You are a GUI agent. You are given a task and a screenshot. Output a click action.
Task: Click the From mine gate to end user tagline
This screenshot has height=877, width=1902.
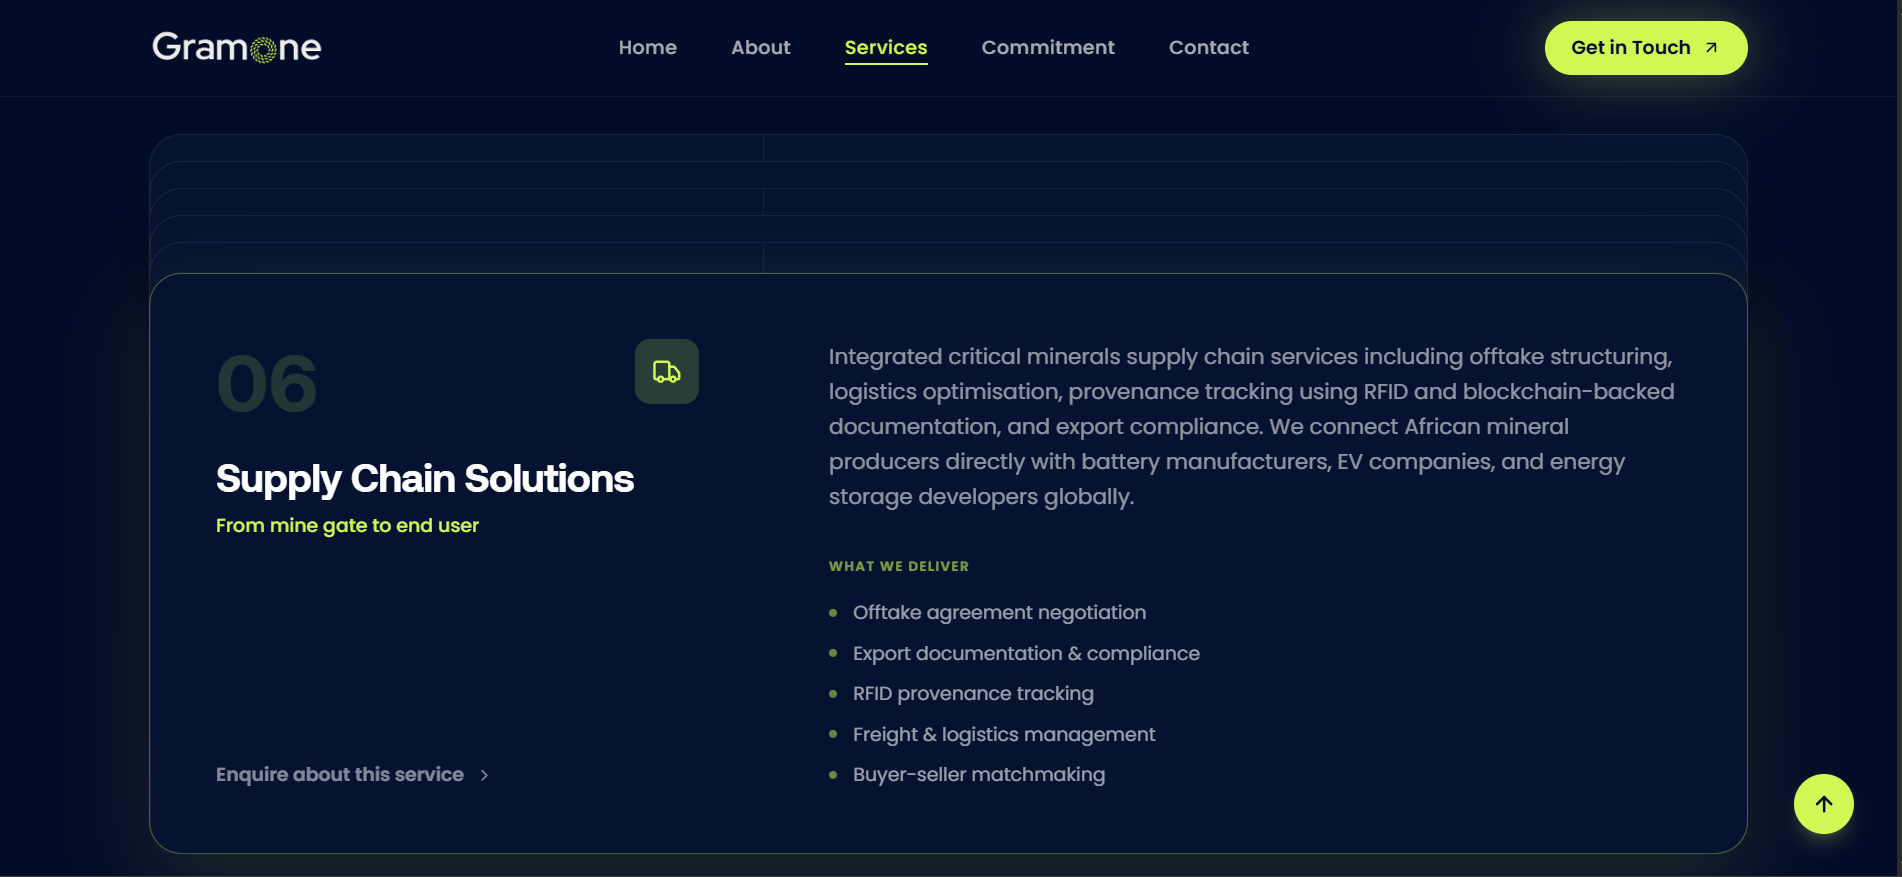[347, 526]
